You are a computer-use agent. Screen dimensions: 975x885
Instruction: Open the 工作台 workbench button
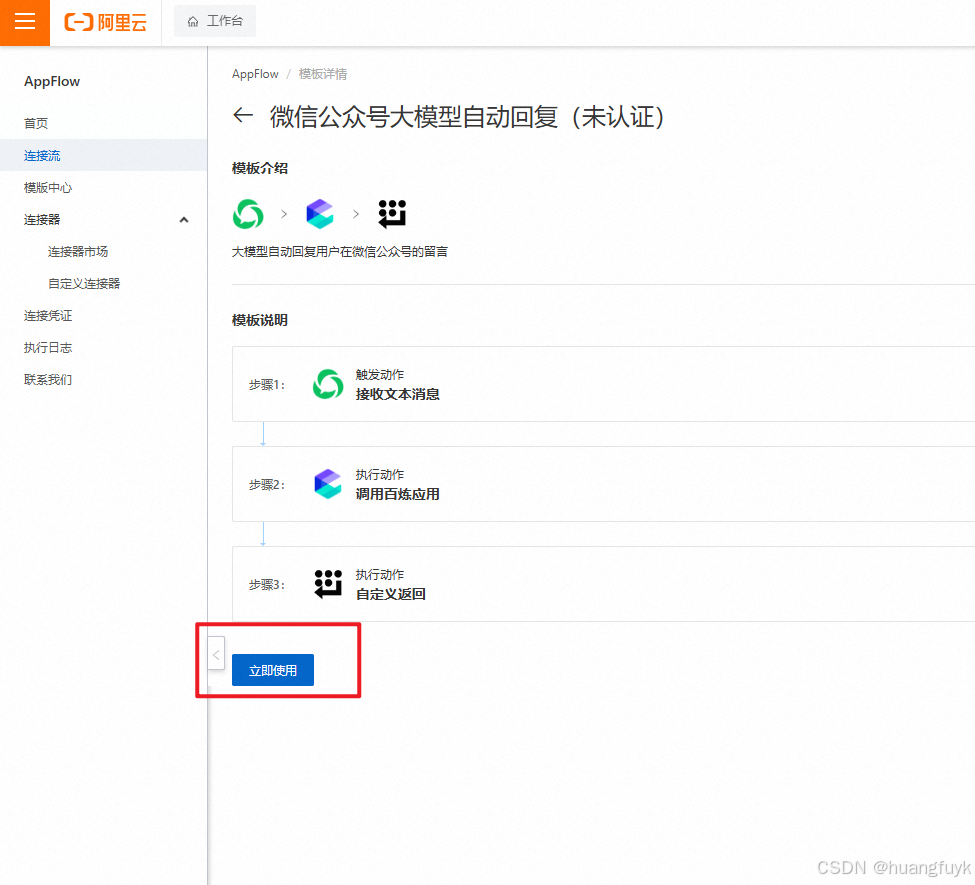pos(215,22)
